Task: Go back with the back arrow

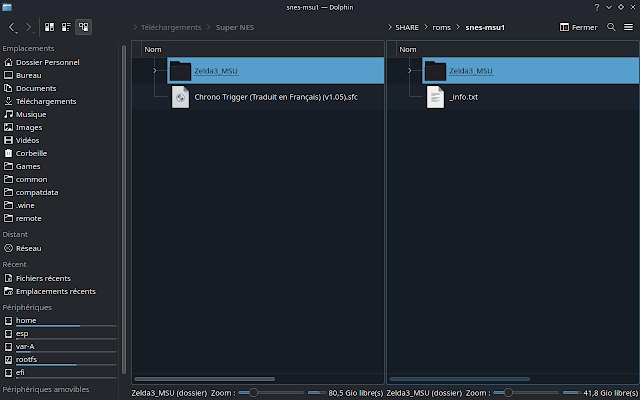Action: point(12,27)
